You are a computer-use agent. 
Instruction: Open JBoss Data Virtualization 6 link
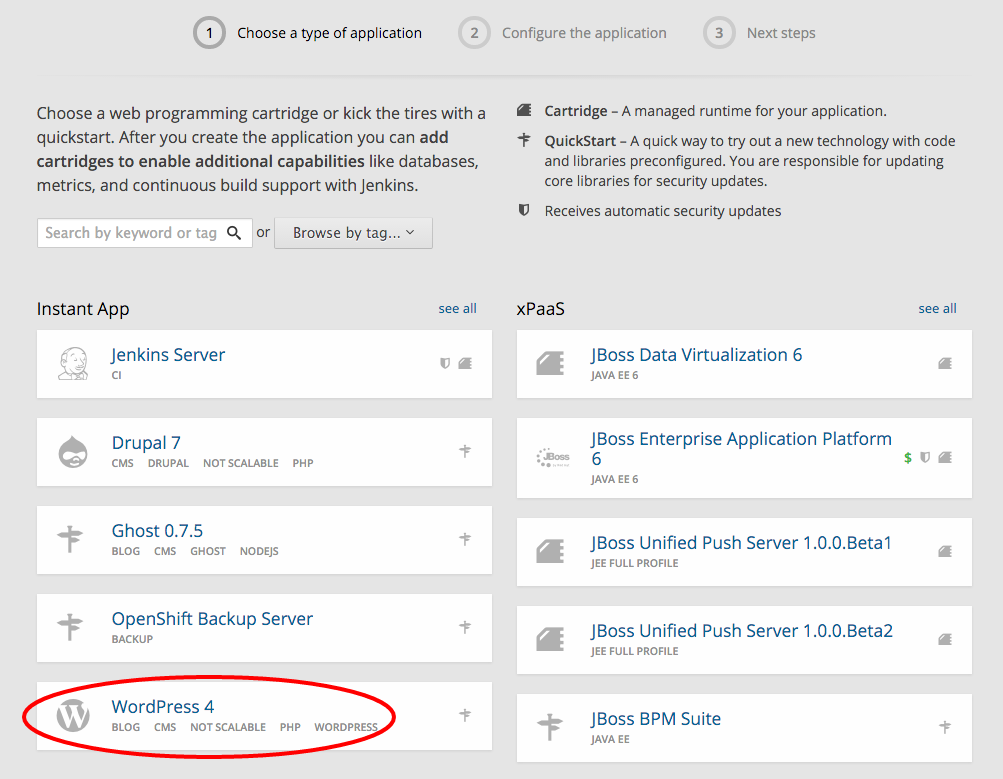coord(696,355)
